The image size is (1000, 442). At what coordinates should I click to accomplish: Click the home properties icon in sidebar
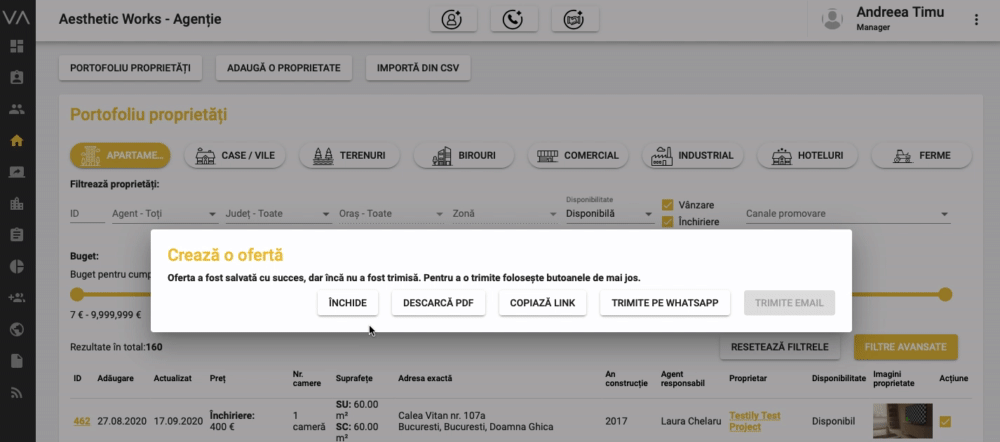pos(17,140)
